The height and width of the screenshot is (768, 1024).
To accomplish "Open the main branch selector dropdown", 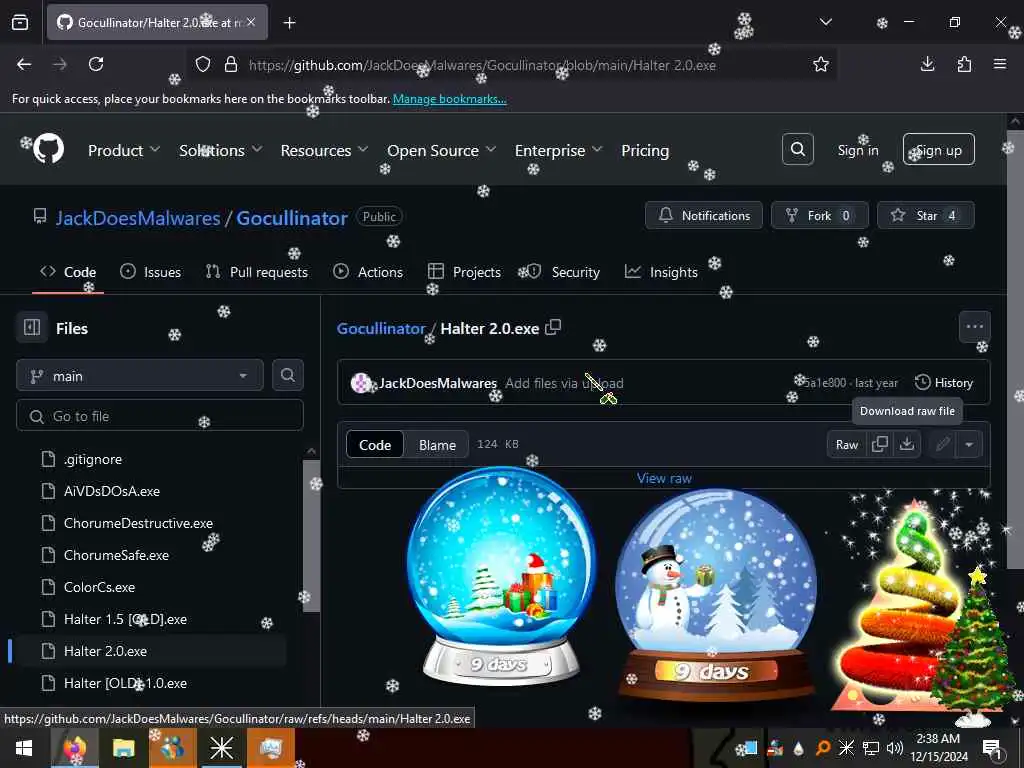I will pyautogui.click(x=140, y=376).
